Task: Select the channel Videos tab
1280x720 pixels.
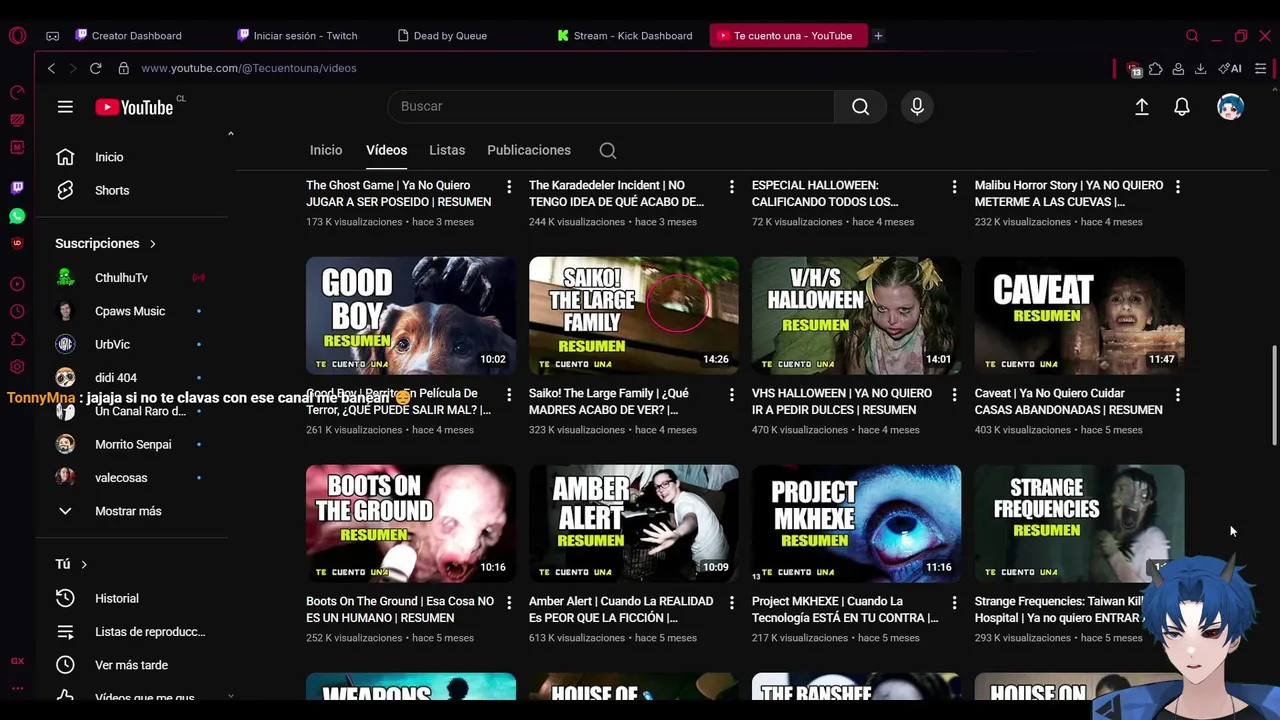Action: pyautogui.click(x=386, y=150)
